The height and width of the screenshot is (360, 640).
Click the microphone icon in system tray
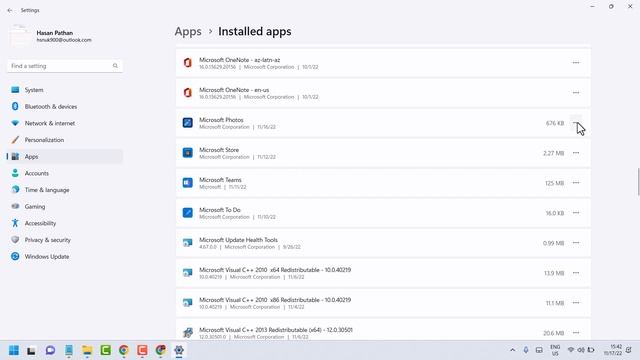(526, 350)
